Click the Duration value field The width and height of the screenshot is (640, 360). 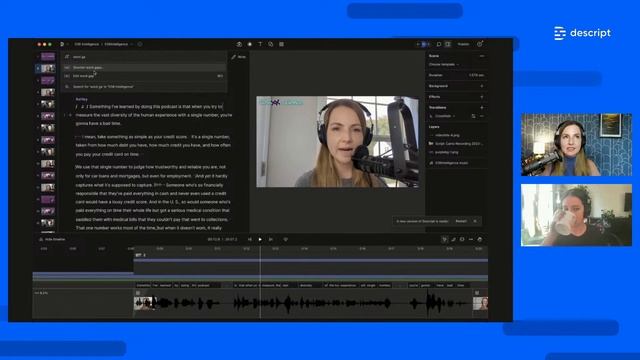(x=476, y=75)
